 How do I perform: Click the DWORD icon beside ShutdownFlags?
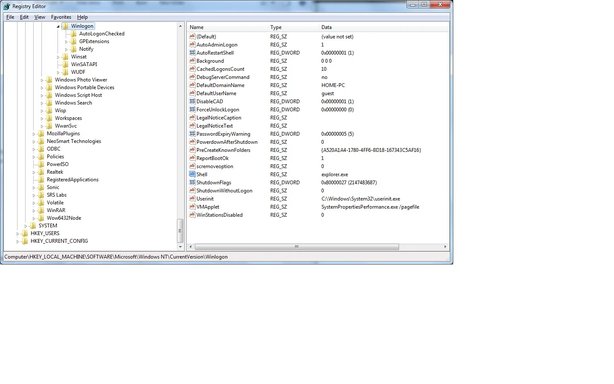tap(192, 183)
